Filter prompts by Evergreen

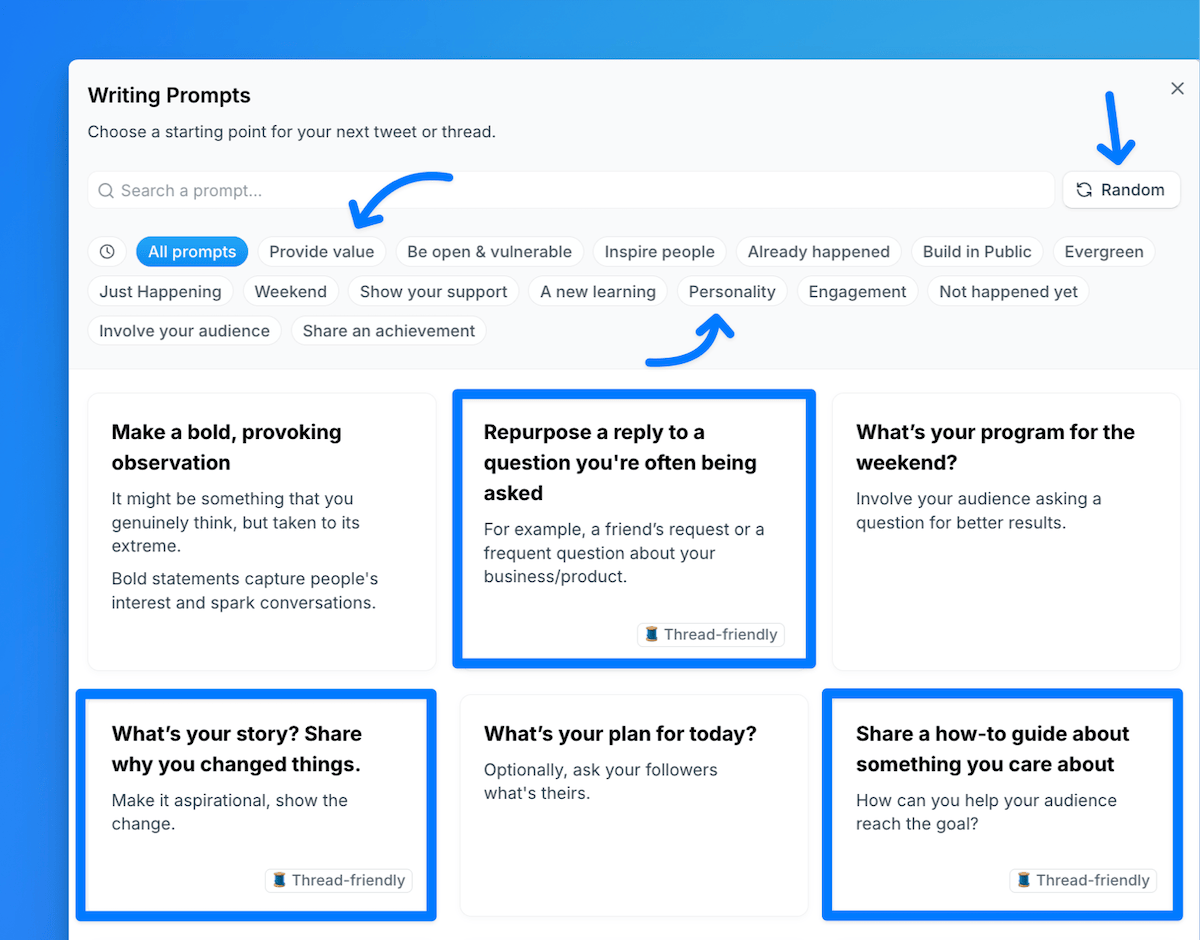click(1103, 252)
